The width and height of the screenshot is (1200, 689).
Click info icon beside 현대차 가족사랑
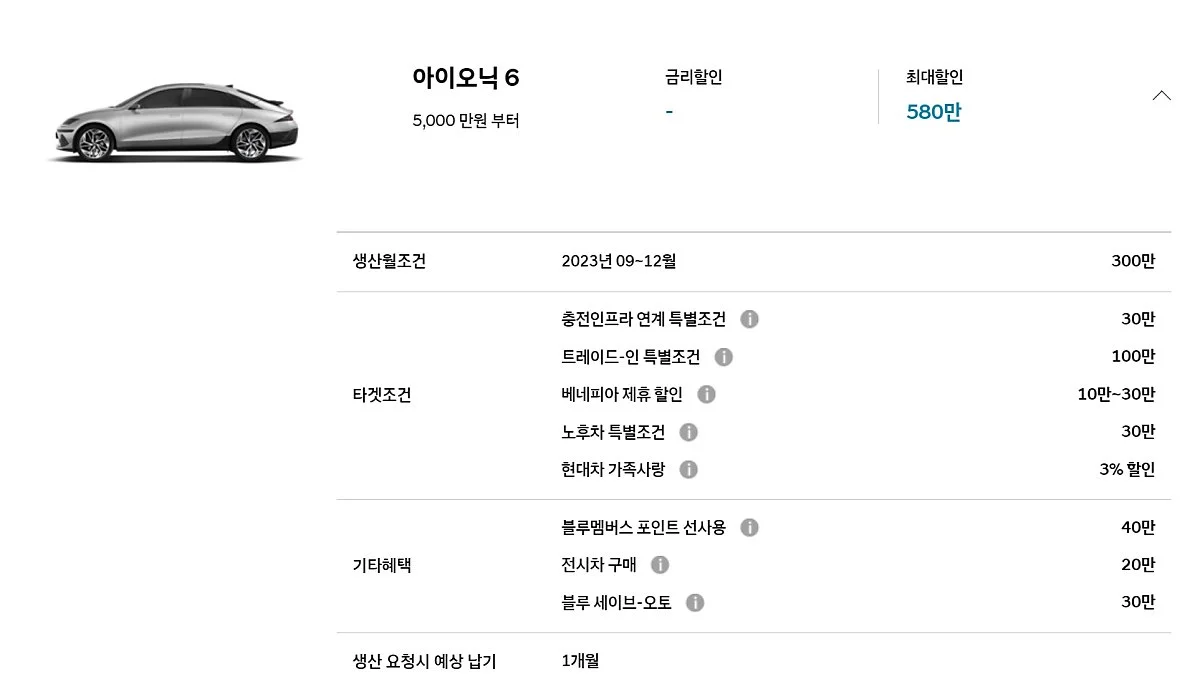coord(688,469)
